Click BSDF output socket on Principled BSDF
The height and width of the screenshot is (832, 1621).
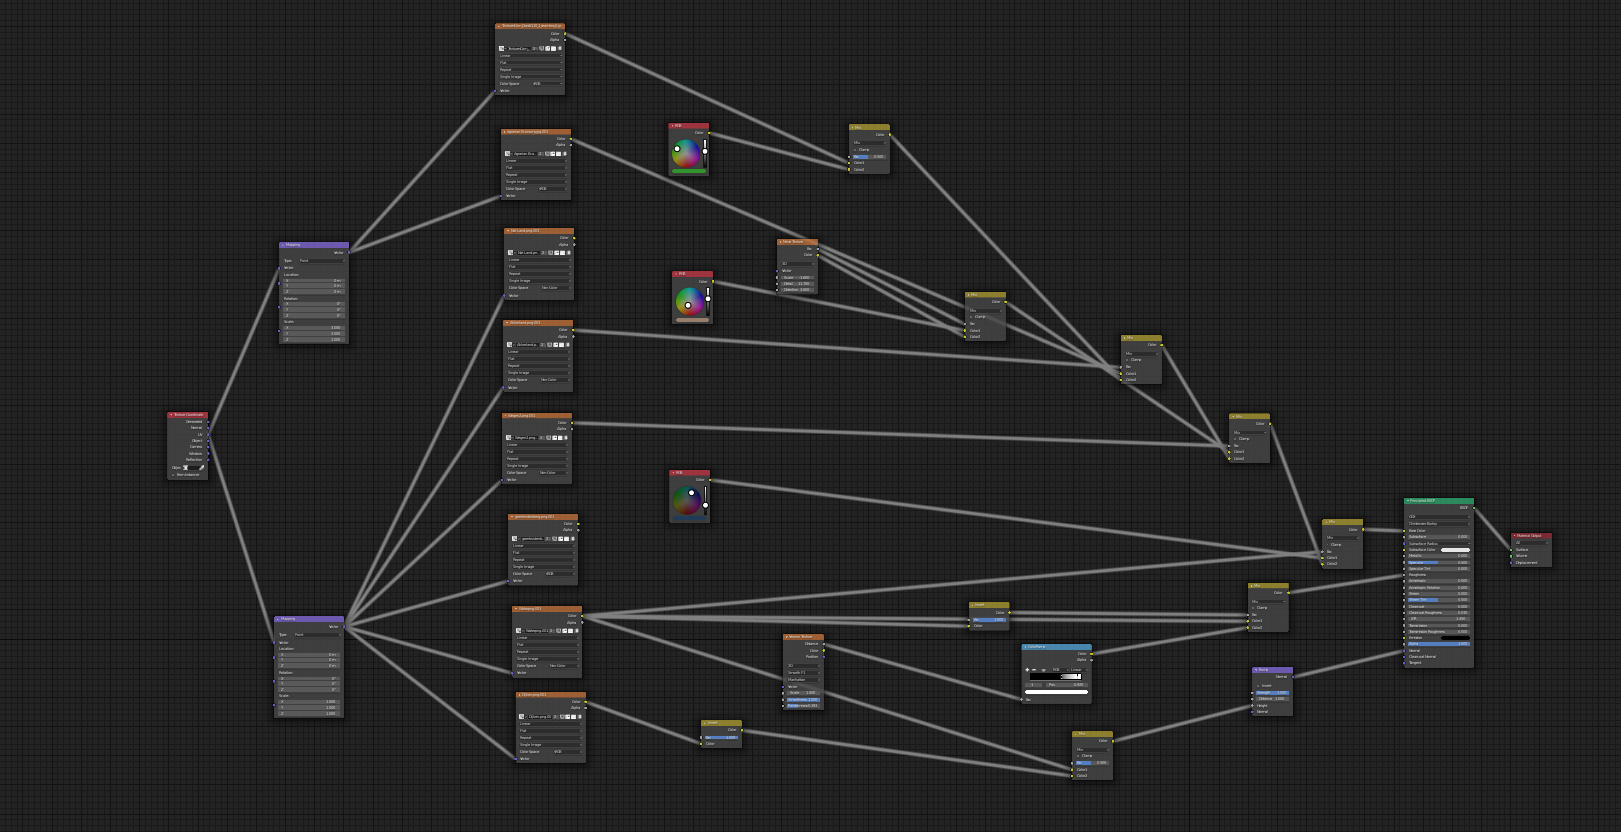(x=1474, y=508)
